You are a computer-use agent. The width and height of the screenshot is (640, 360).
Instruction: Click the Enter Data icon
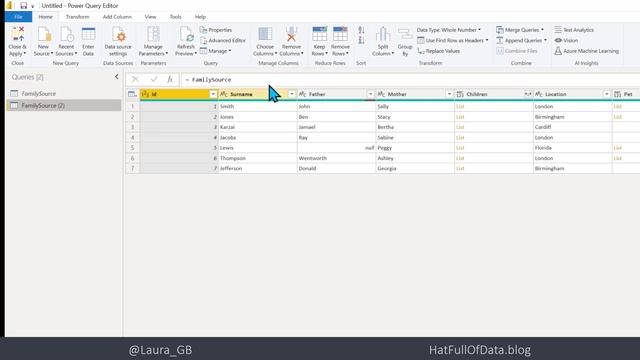(x=88, y=34)
